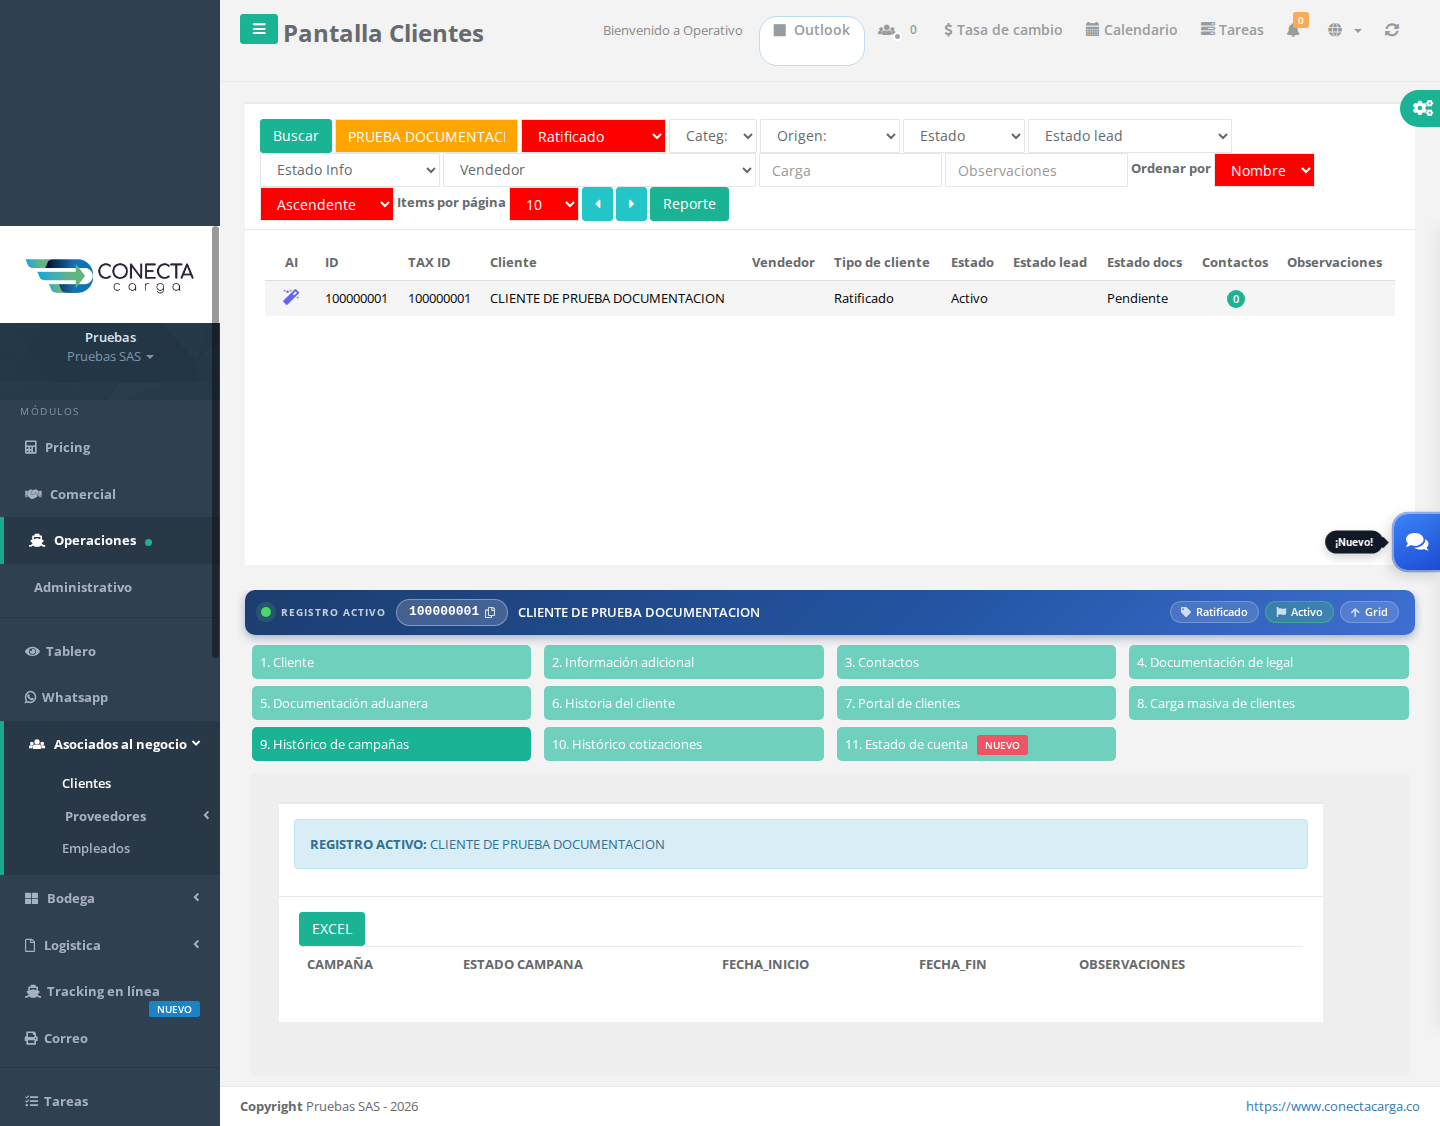
Task: Click the EXCEL export button
Action: [x=332, y=929]
